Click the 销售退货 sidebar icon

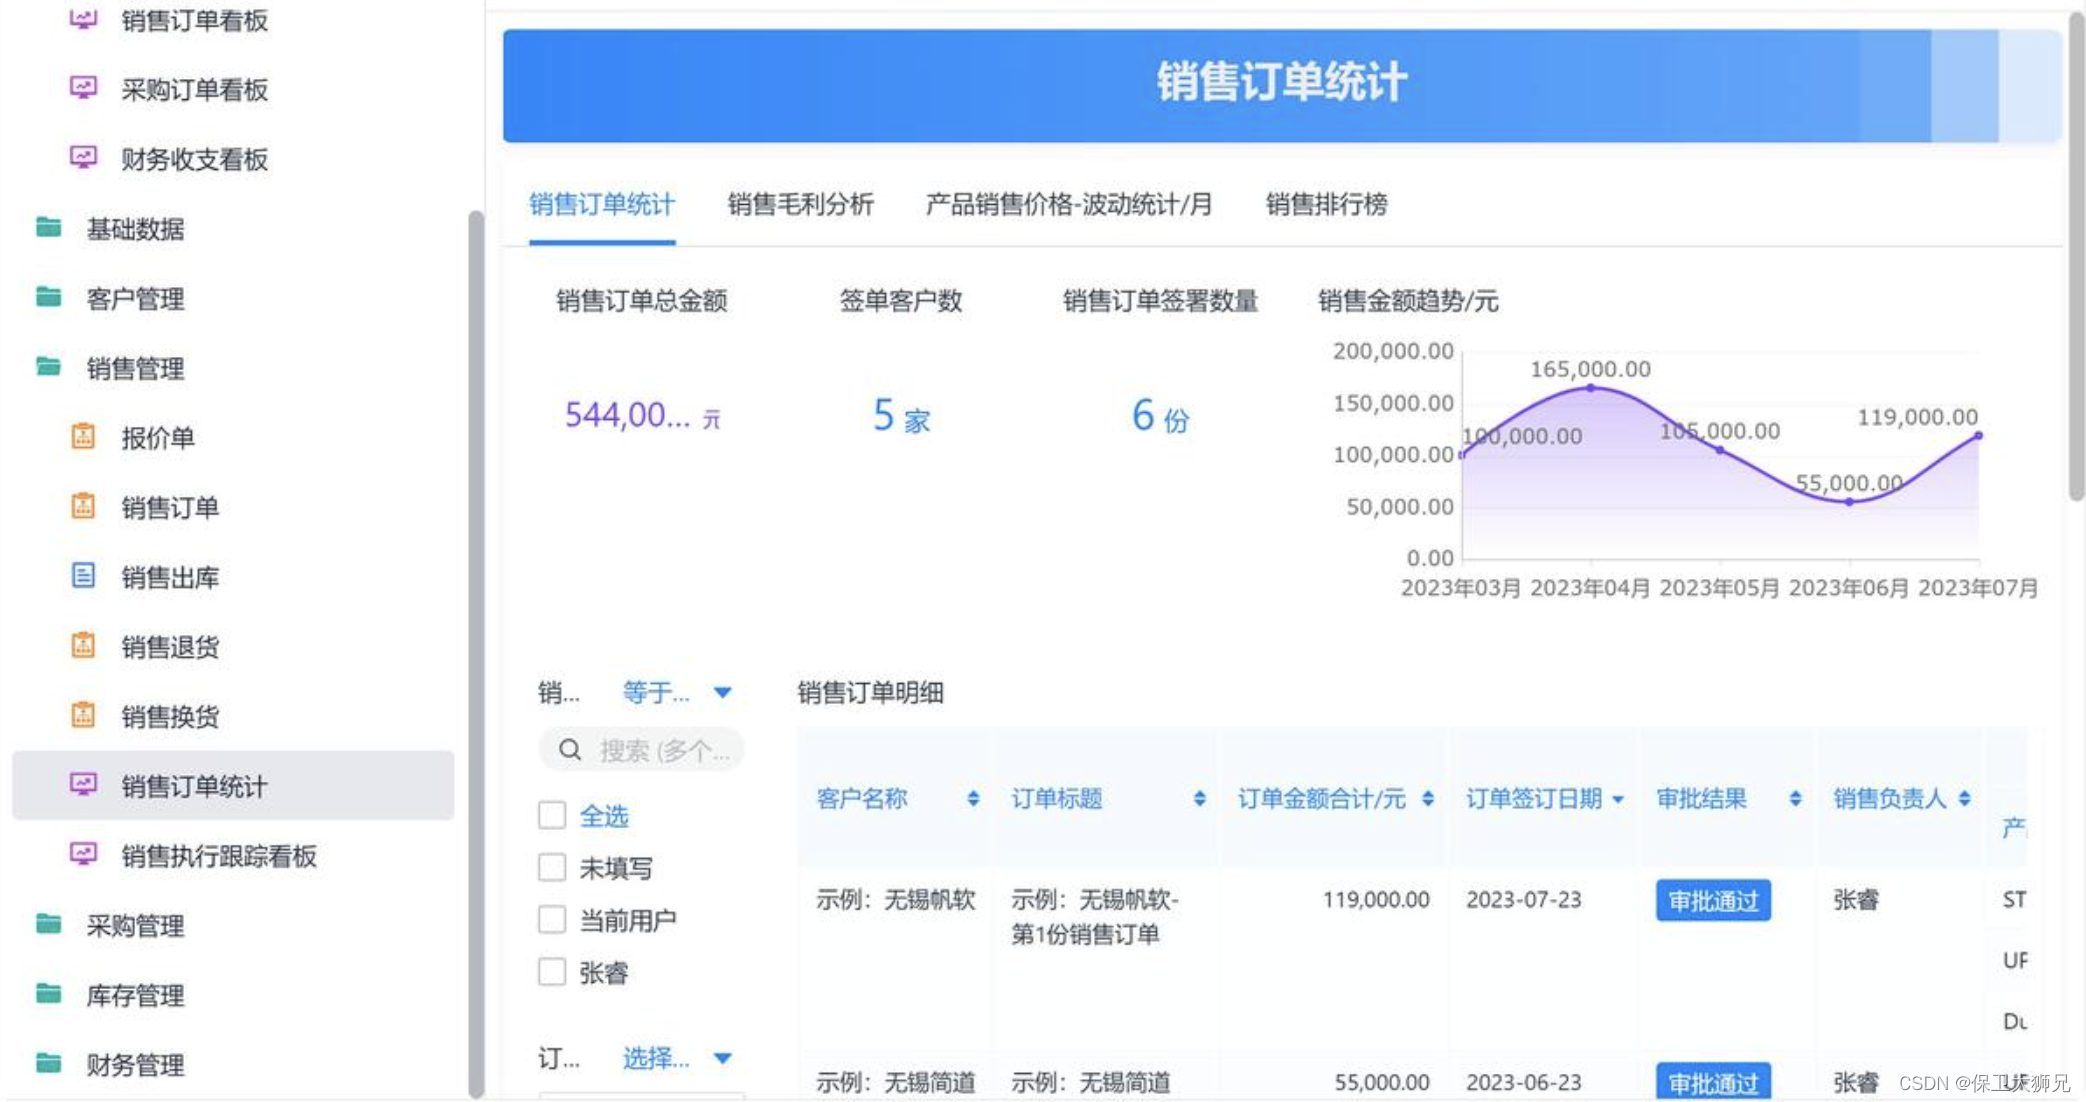coord(83,646)
